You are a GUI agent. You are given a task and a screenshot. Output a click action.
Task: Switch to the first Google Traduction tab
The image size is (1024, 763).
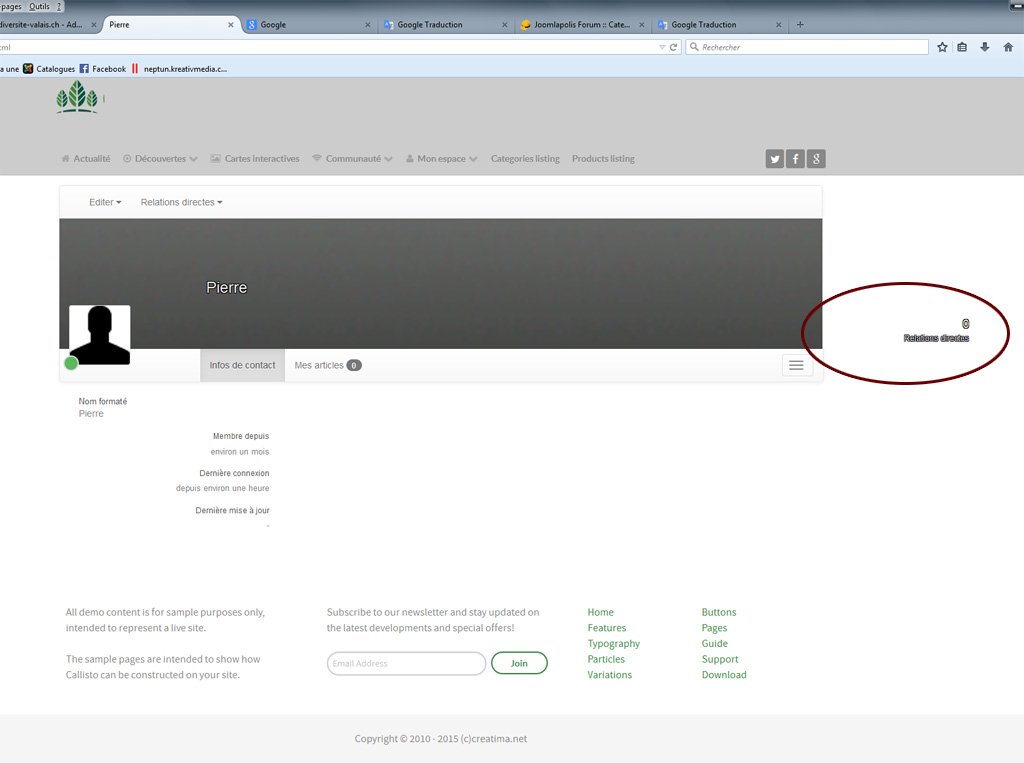445,25
